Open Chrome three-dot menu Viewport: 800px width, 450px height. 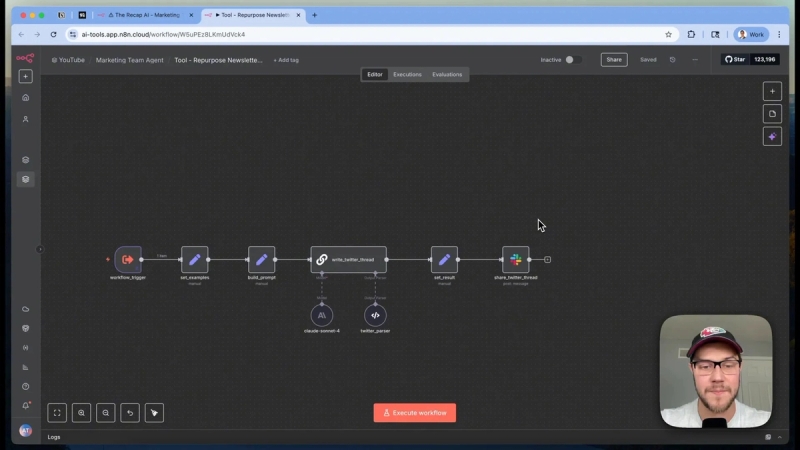point(779,35)
